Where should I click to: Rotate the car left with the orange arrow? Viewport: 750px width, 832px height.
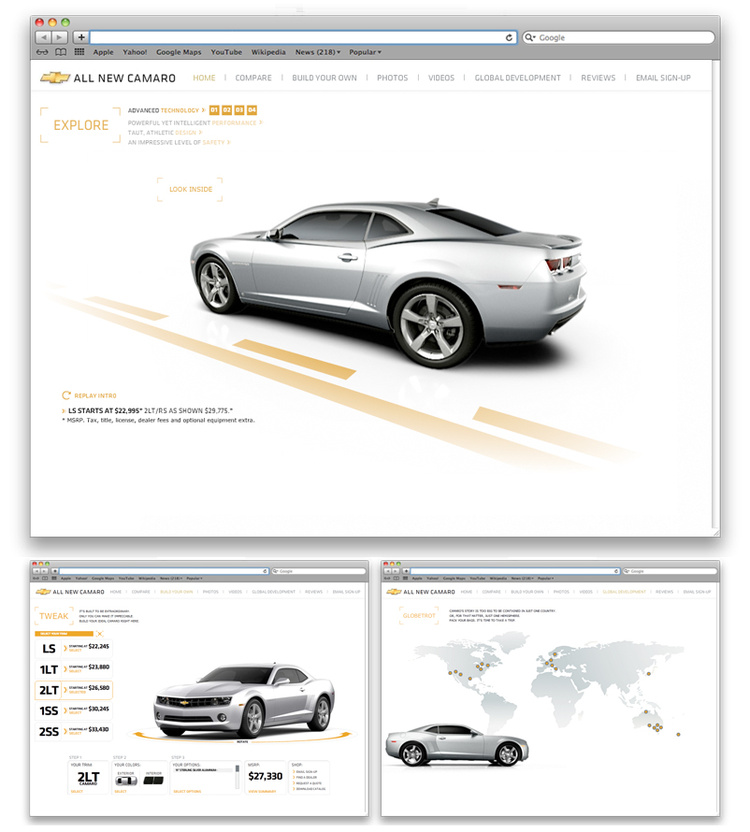pos(137,735)
